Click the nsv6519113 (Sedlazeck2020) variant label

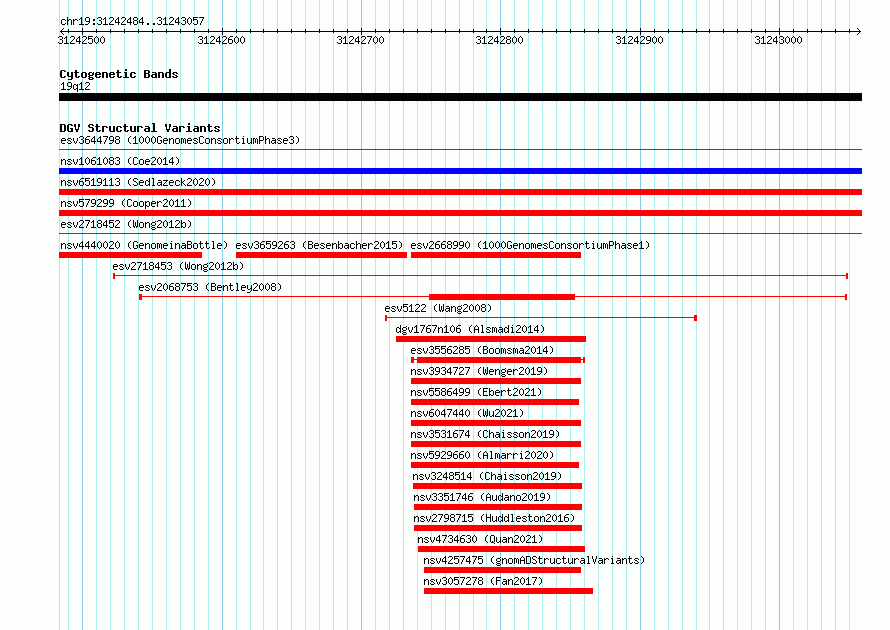tap(138, 182)
